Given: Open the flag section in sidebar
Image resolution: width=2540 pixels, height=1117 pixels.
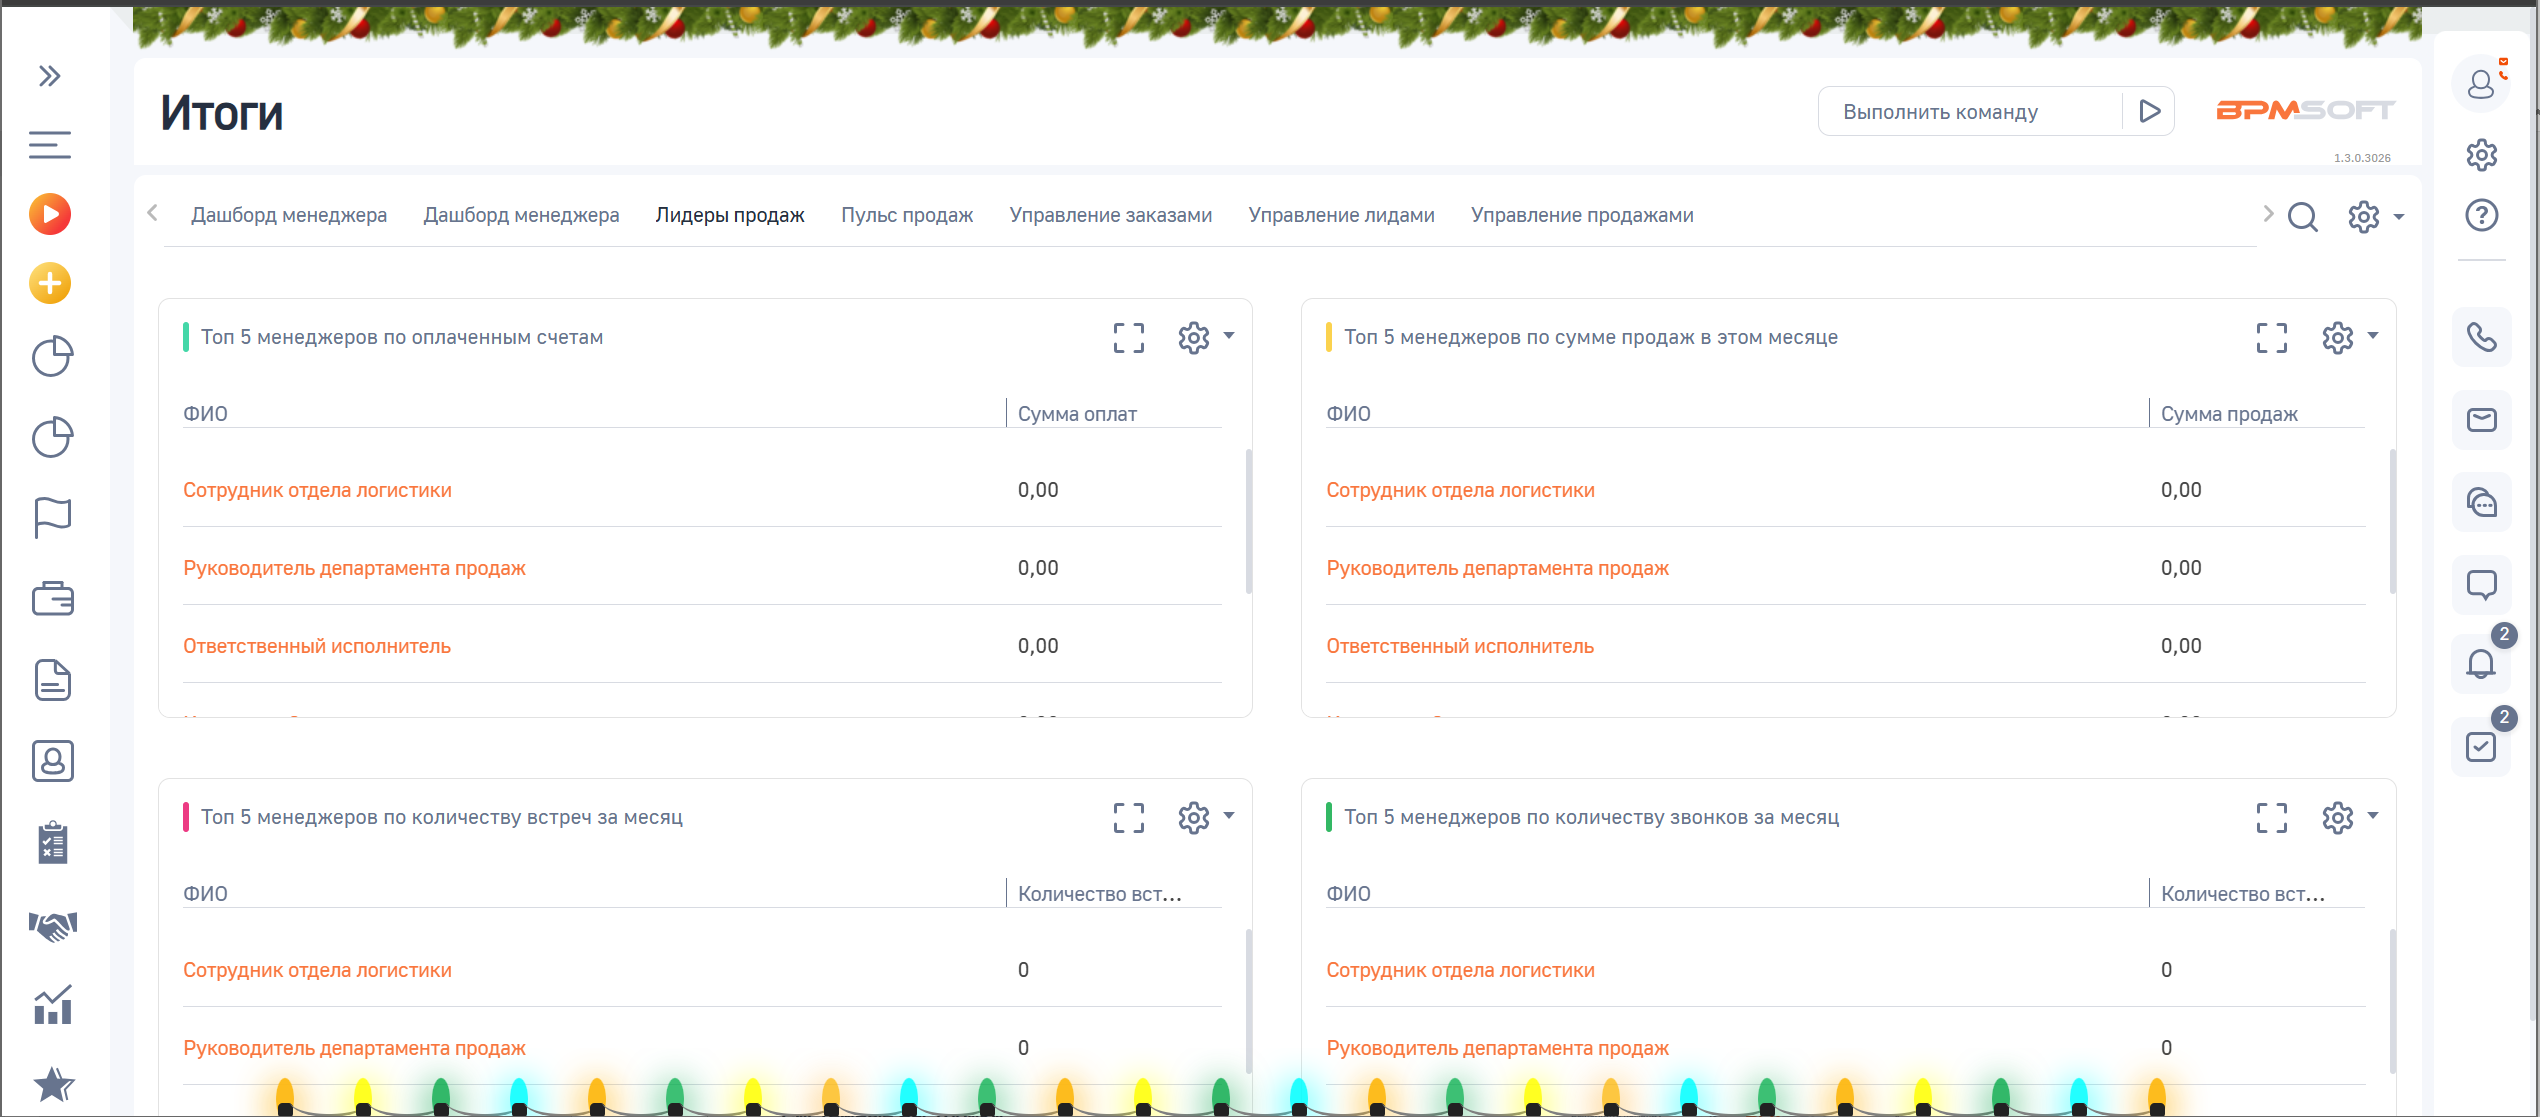Looking at the screenshot, I should [x=52, y=518].
